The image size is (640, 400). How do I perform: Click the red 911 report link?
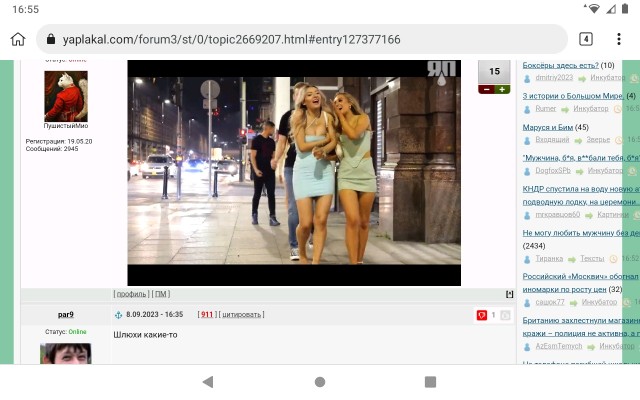(x=207, y=315)
